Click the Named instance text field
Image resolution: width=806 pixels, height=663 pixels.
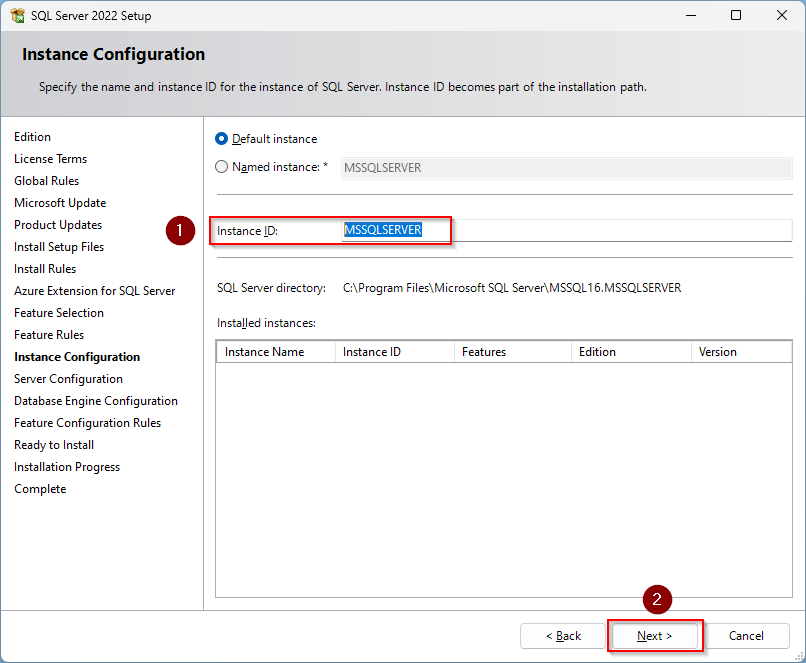566,168
